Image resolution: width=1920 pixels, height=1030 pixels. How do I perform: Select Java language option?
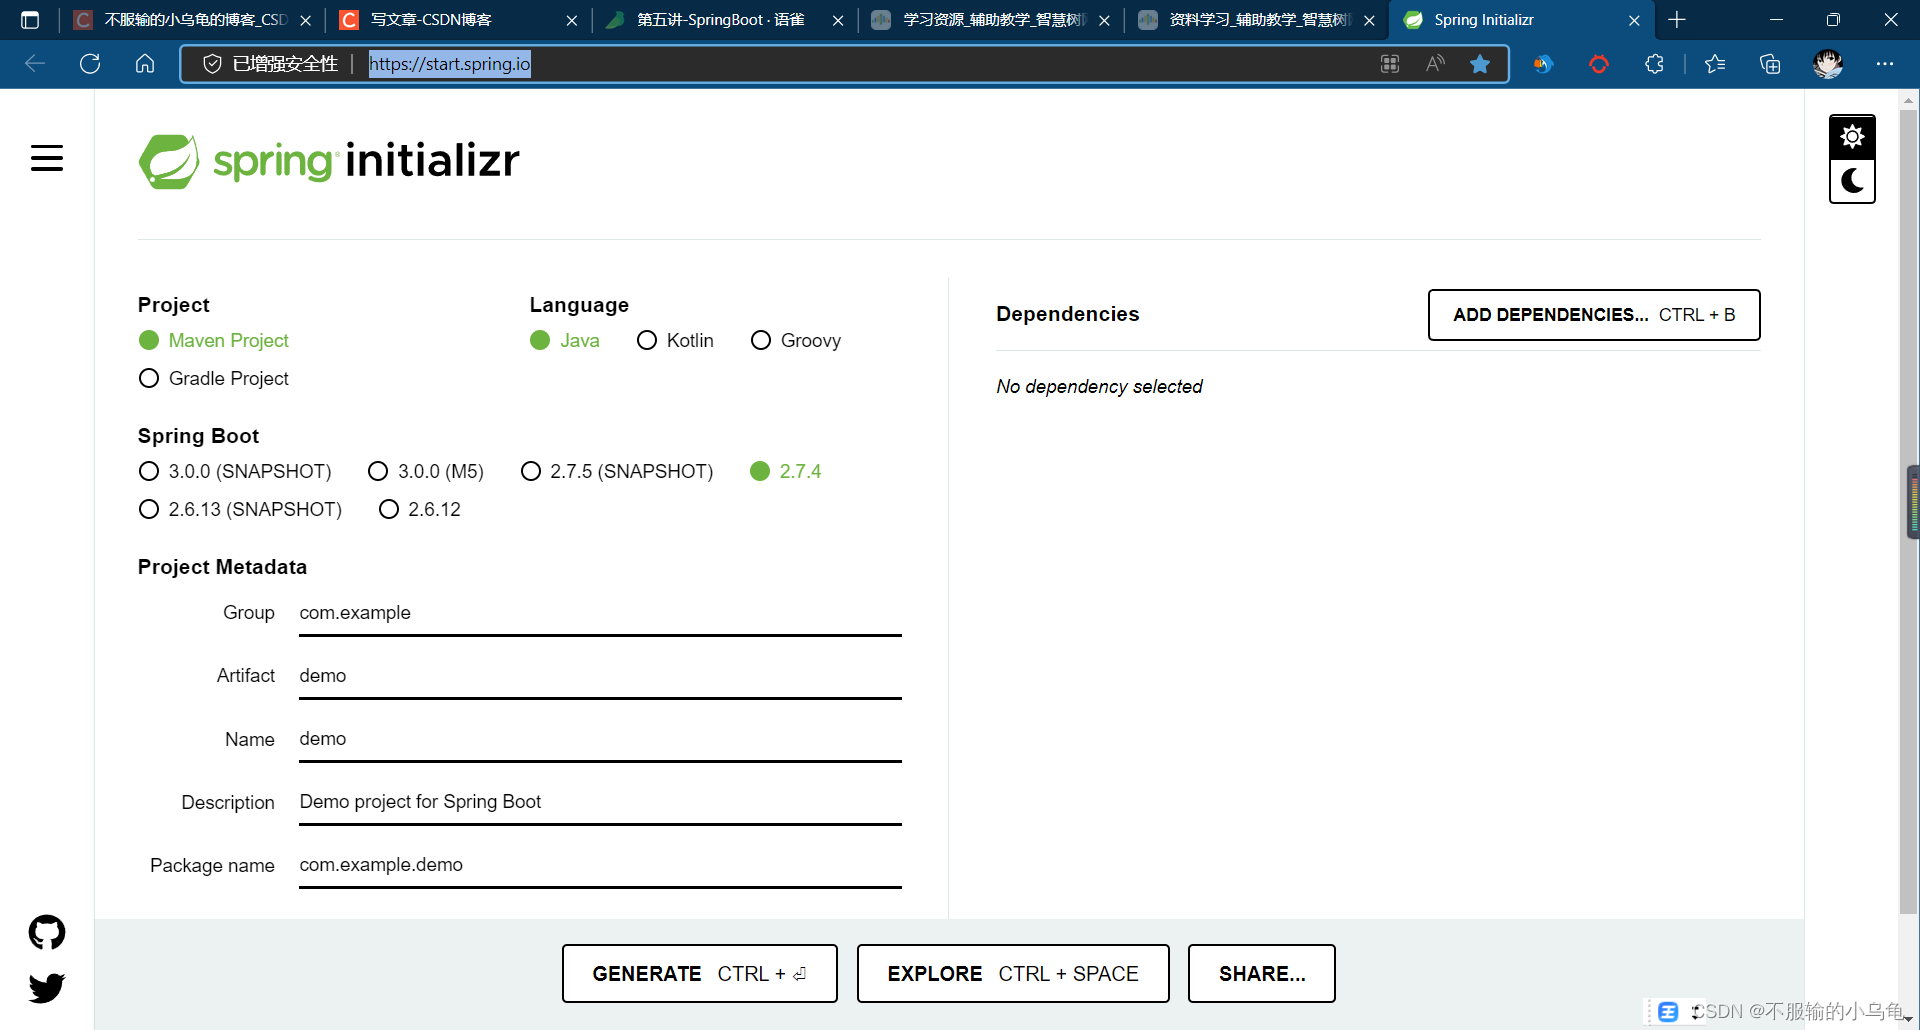point(565,341)
